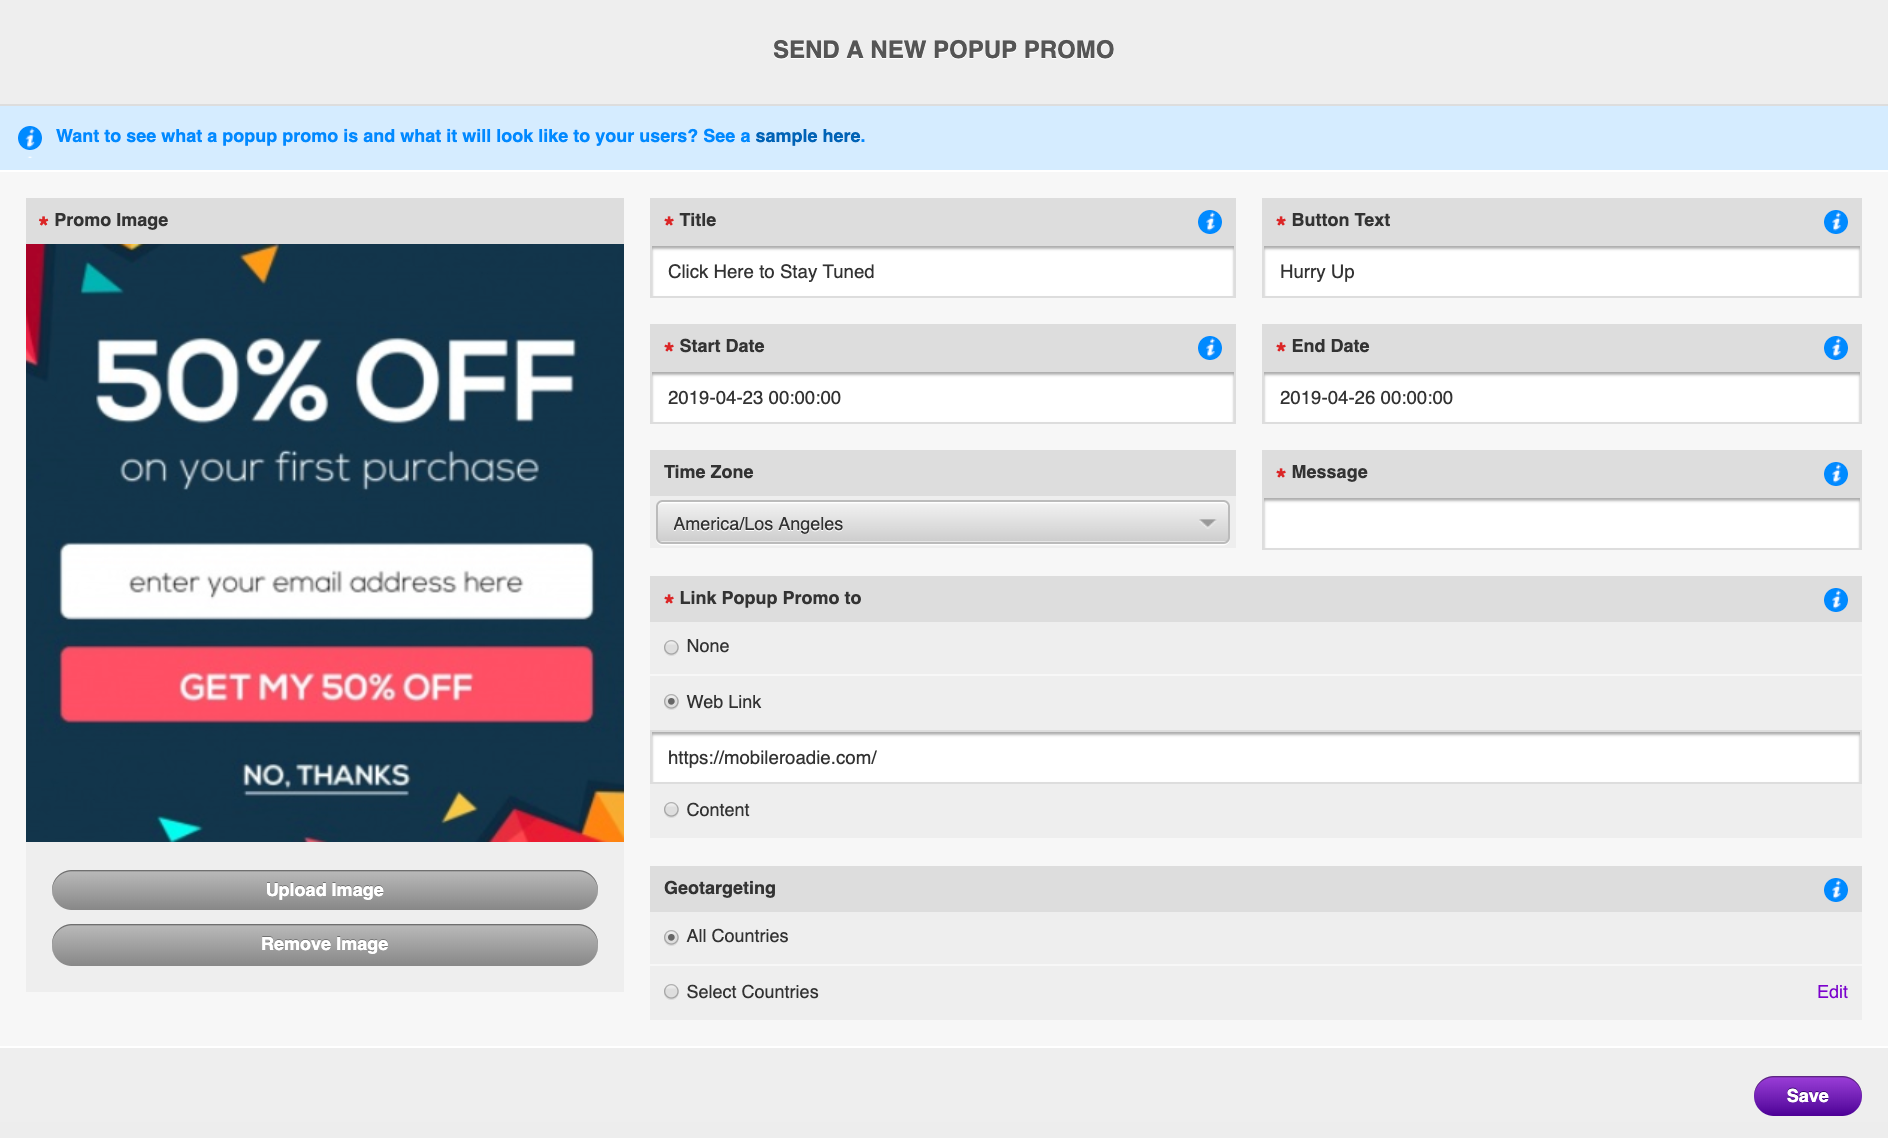The image size is (1888, 1138).
Task: Open the End Date info icon
Action: click(x=1835, y=348)
